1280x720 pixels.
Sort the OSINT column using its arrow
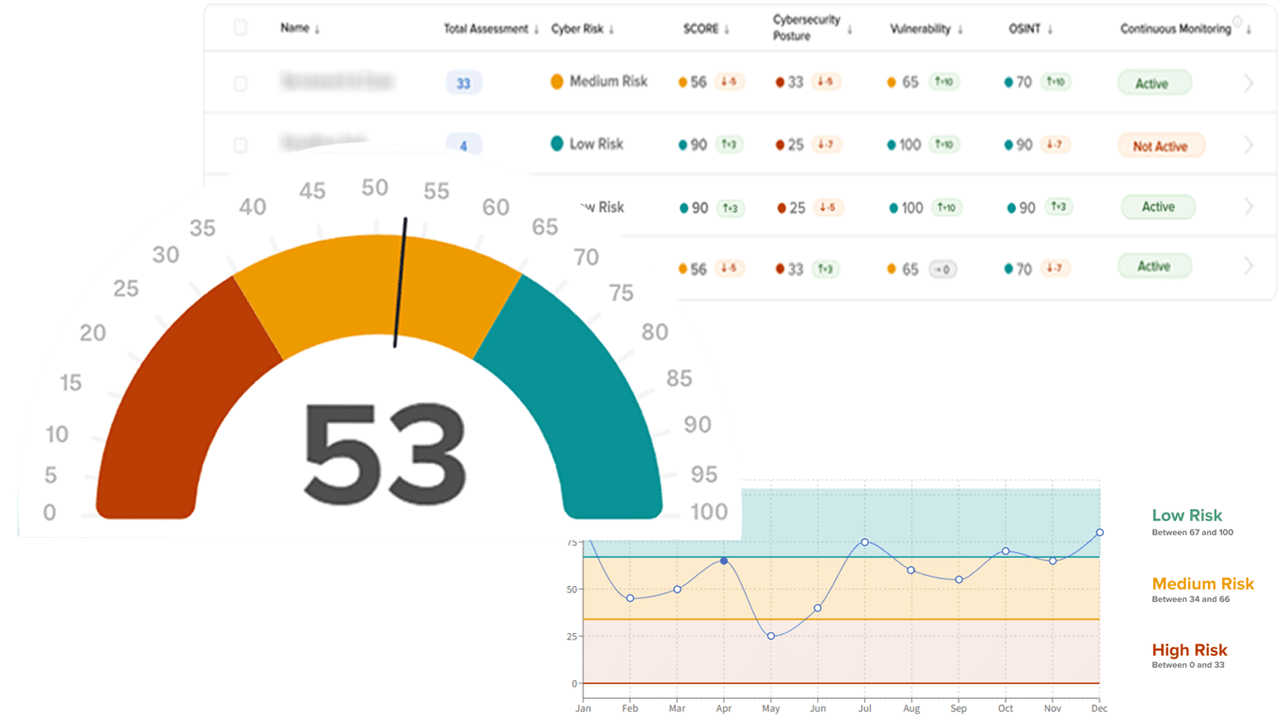coord(1050,30)
